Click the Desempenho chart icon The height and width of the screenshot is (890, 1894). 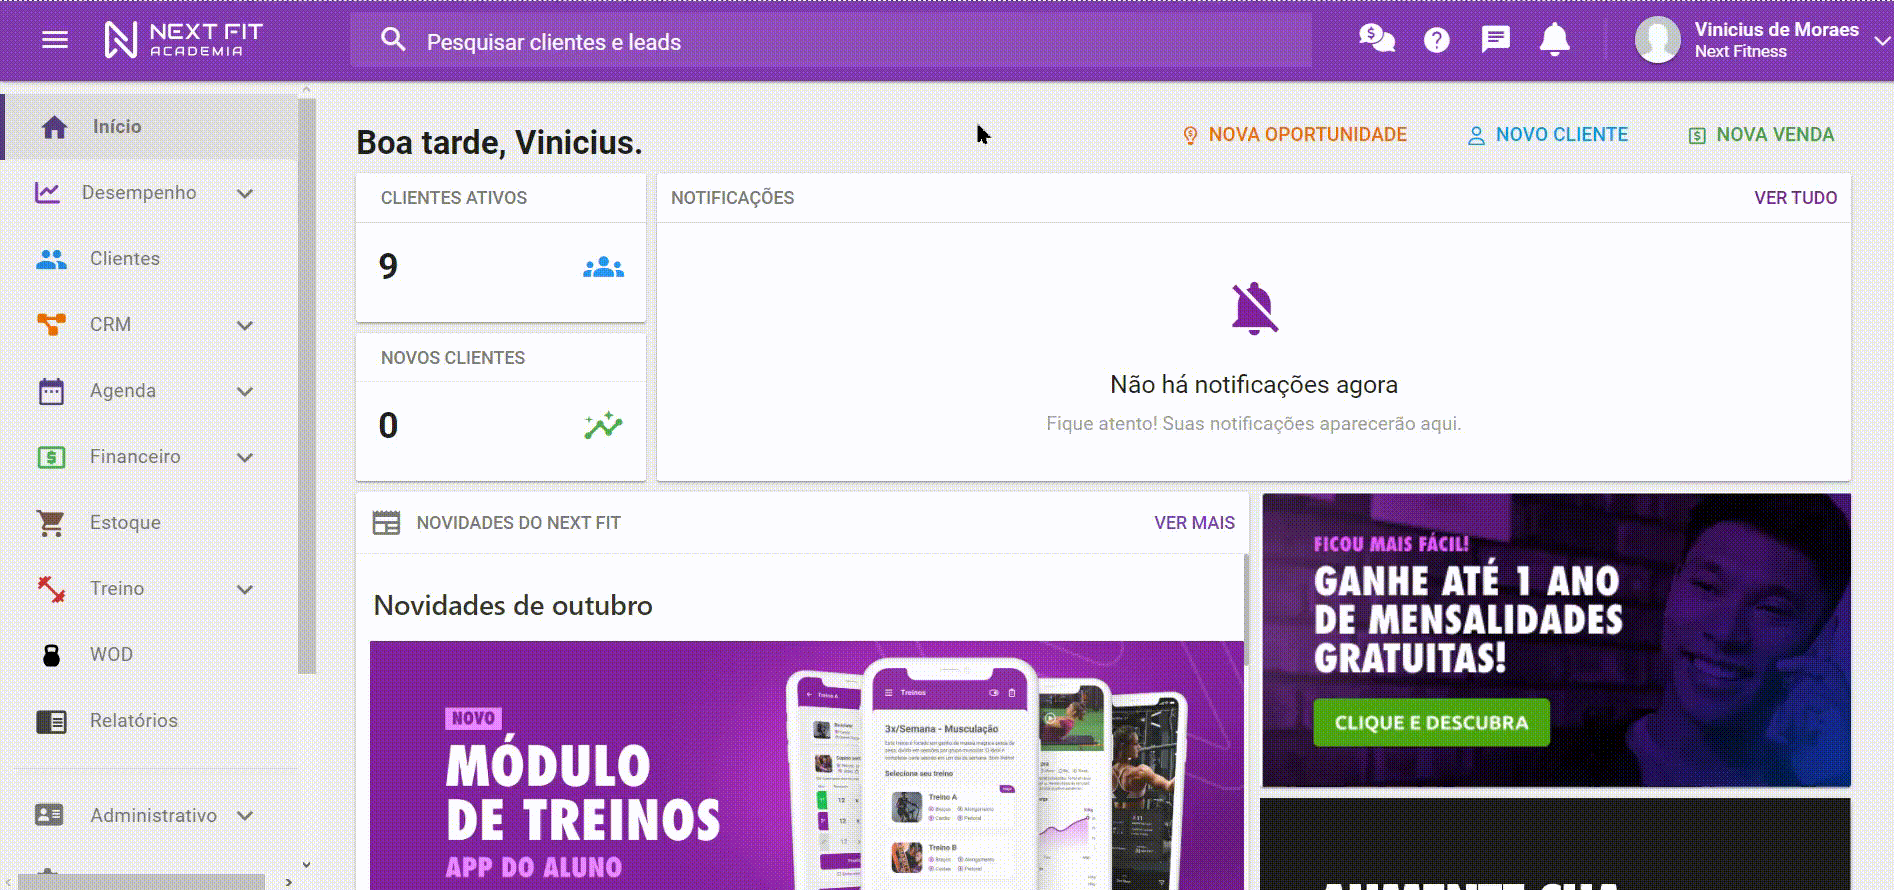point(47,193)
